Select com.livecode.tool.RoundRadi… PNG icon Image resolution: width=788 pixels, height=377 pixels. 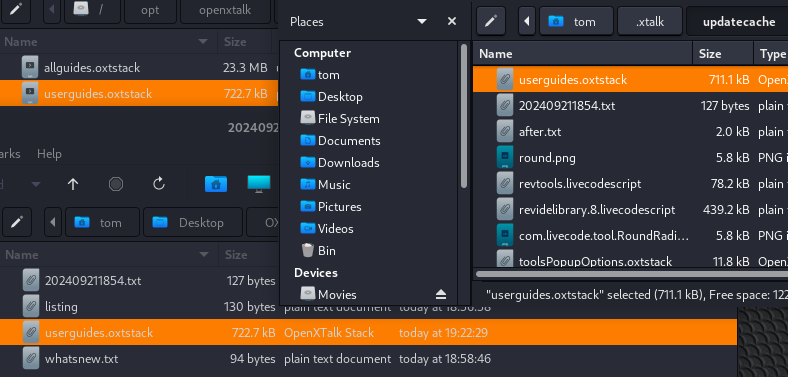pyautogui.click(x=505, y=236)
